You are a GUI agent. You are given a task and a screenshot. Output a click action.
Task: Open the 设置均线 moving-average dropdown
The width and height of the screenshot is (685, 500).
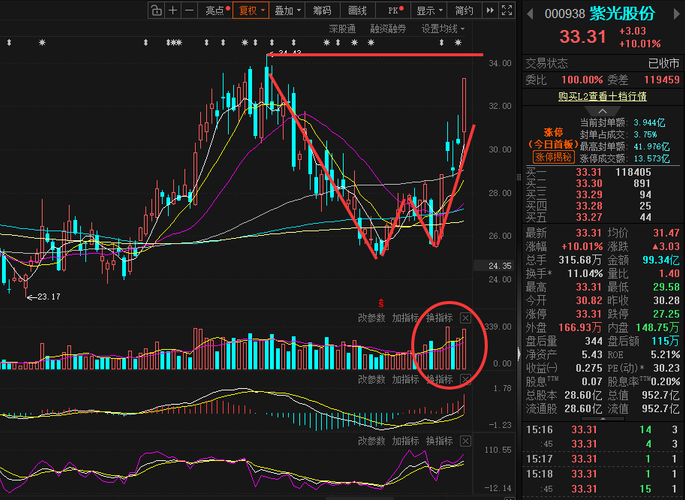tap(443, 29)
